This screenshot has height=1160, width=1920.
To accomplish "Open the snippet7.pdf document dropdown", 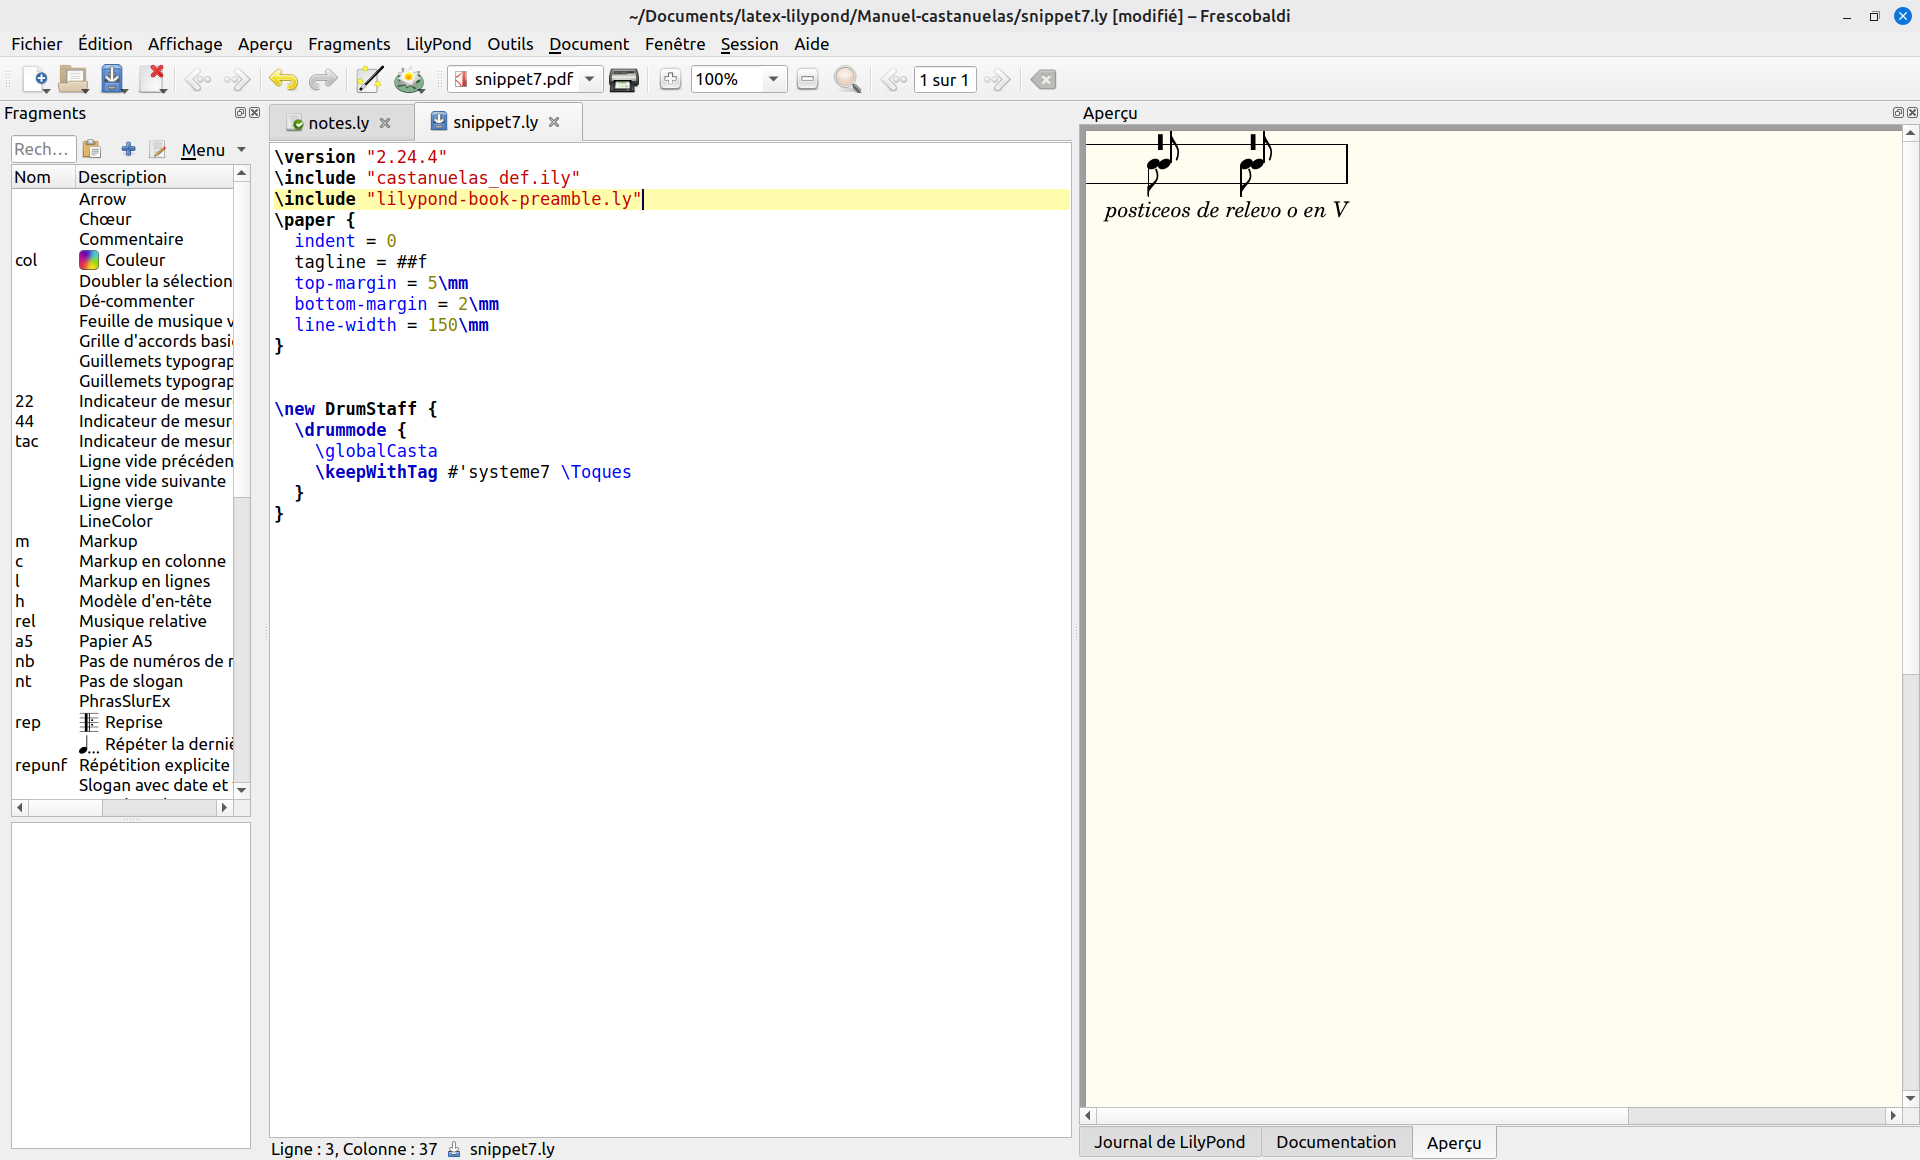I will click(x=590, y=79).
